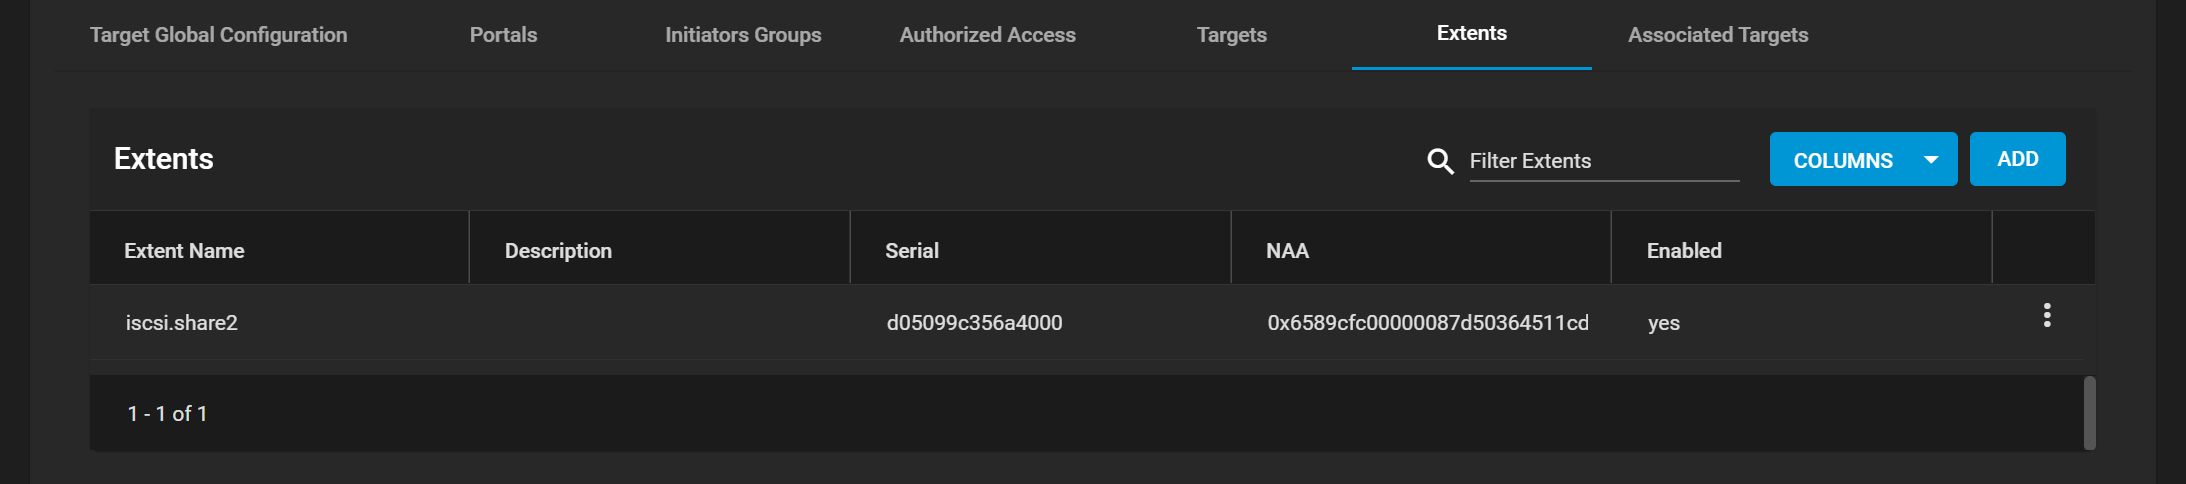The height and width of the screenshot is (484, 2186).
Task: Sort by Enabled column header
Action: click(1684, 251)
